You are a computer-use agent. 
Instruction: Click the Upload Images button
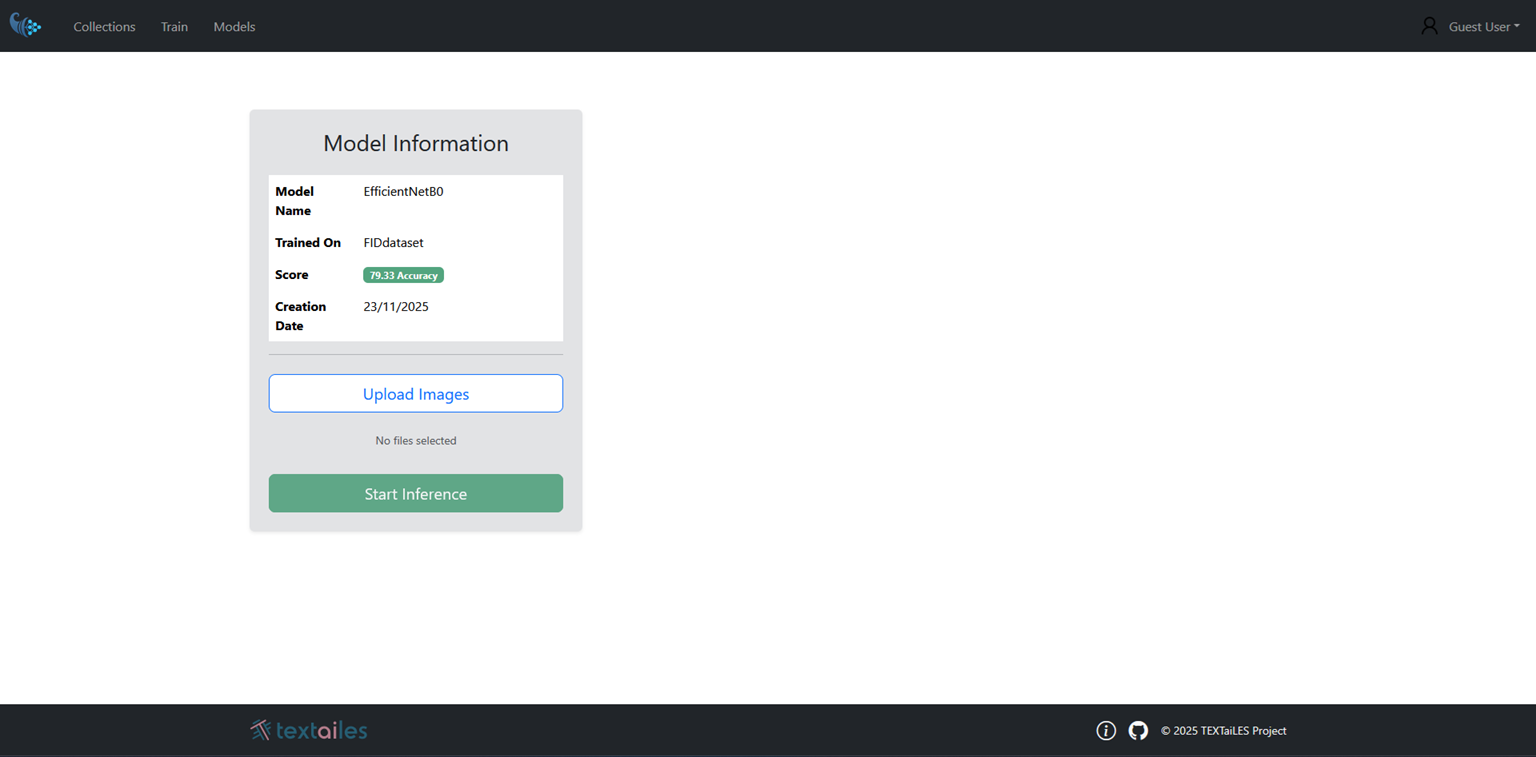coord(416,394)
